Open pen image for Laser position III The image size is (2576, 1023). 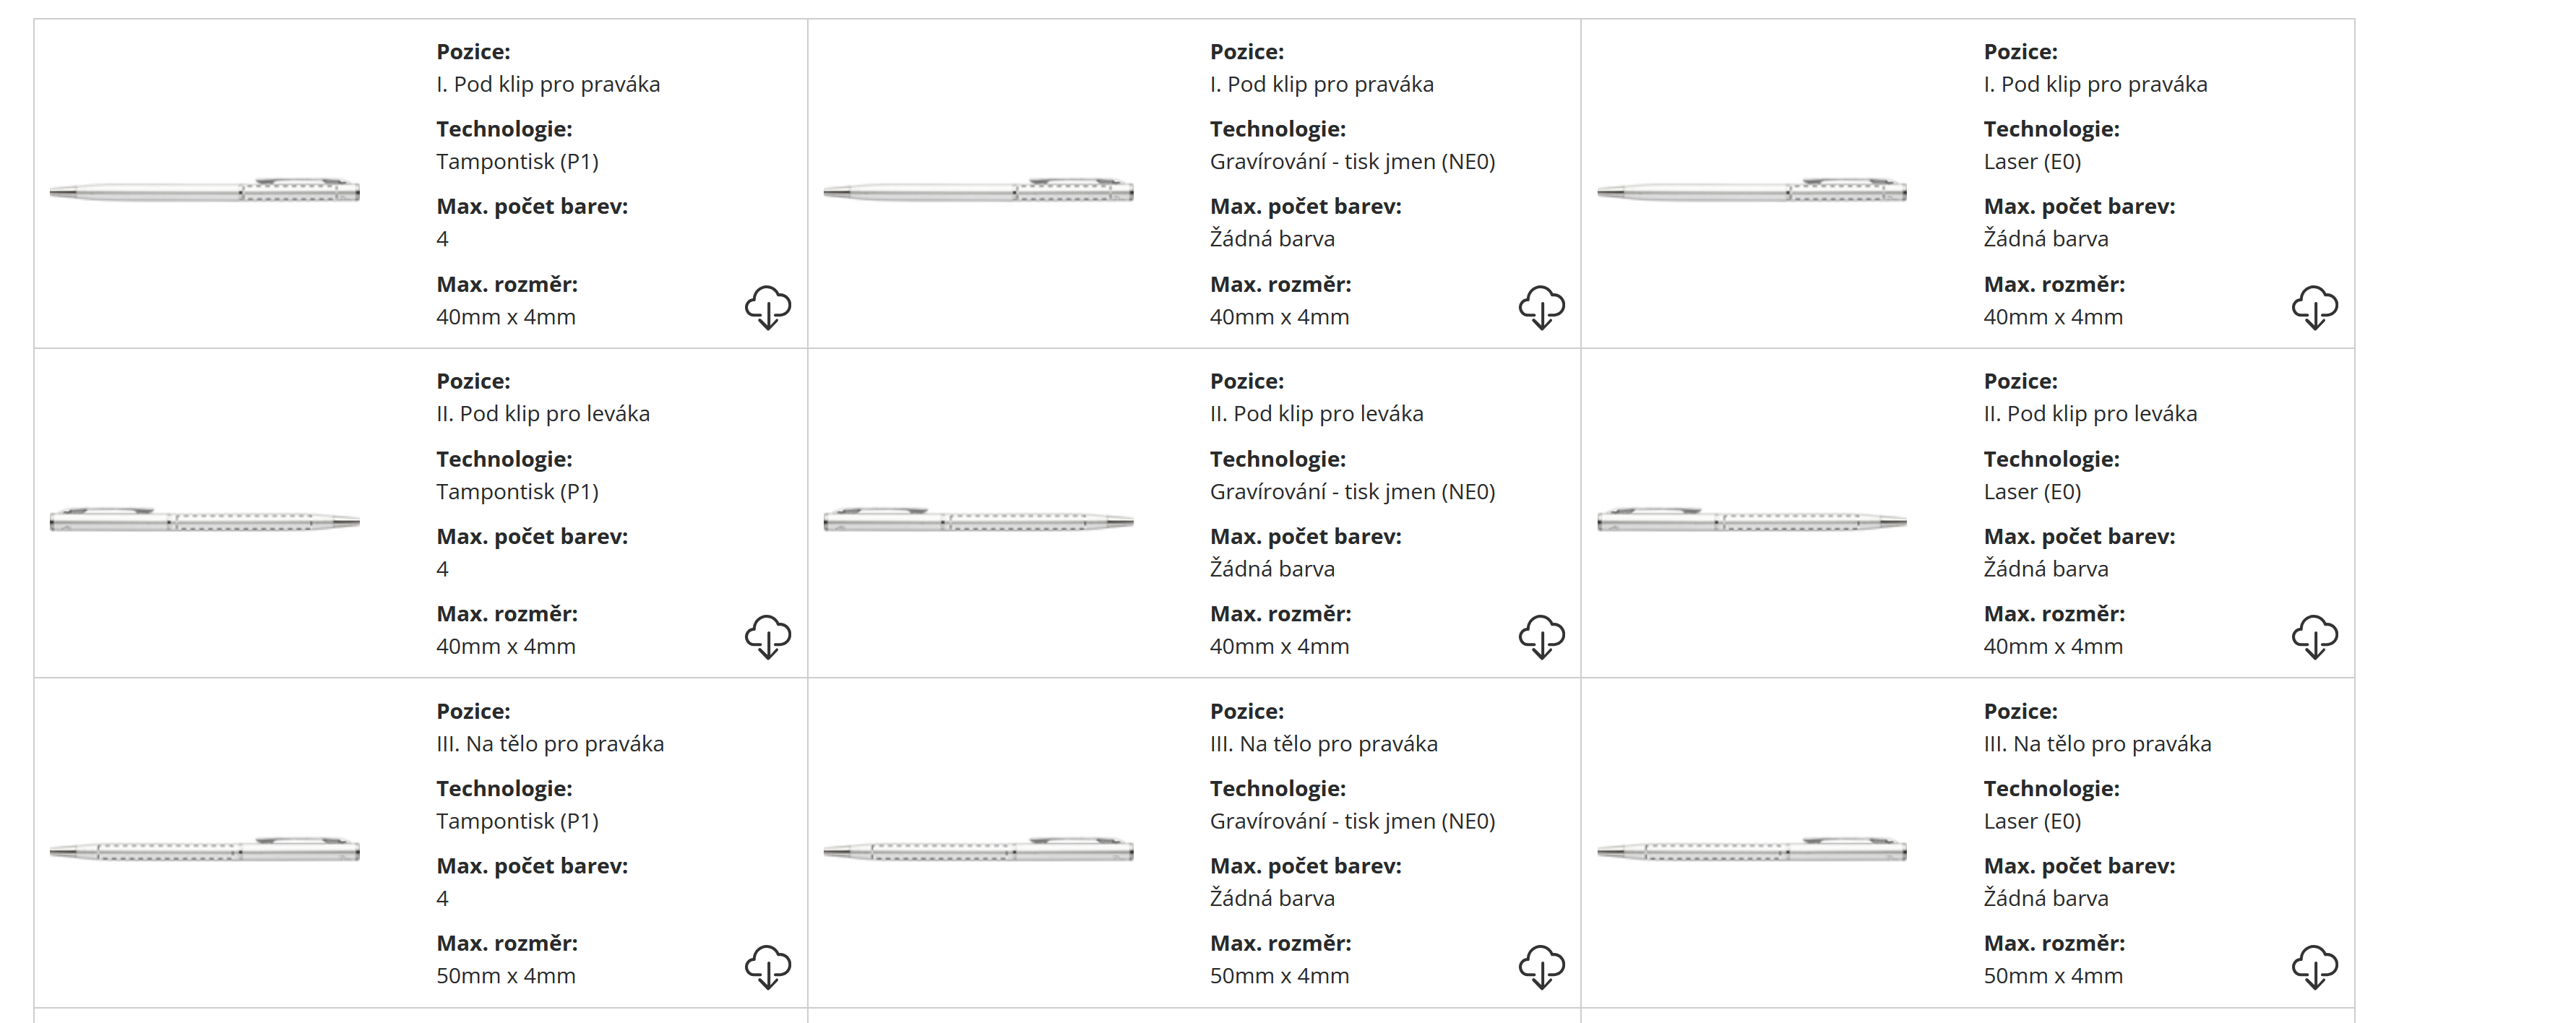pyautogui.click(x=1751, y=850)
